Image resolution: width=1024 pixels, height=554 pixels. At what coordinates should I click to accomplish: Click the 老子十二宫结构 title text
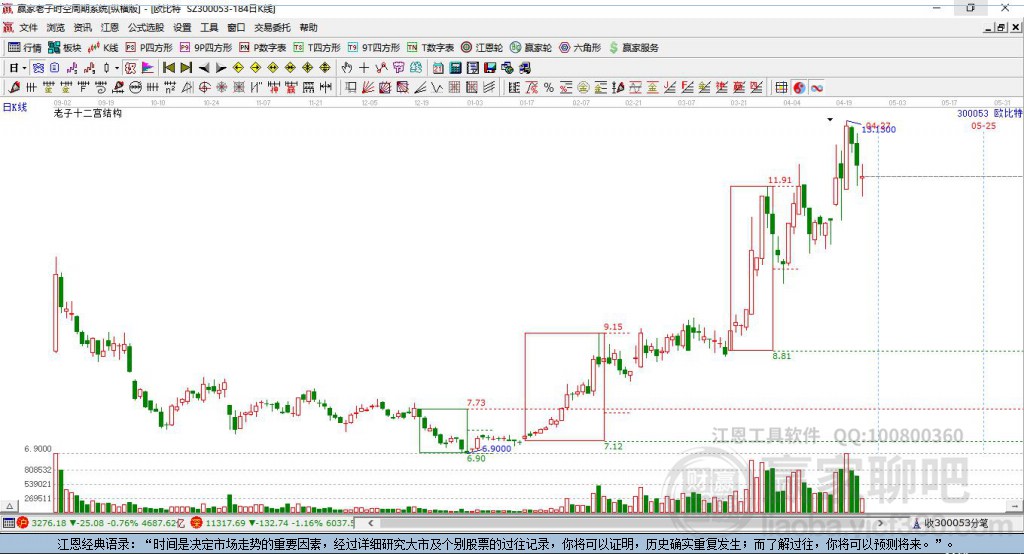pyautogui.click(x=88, y=113)
